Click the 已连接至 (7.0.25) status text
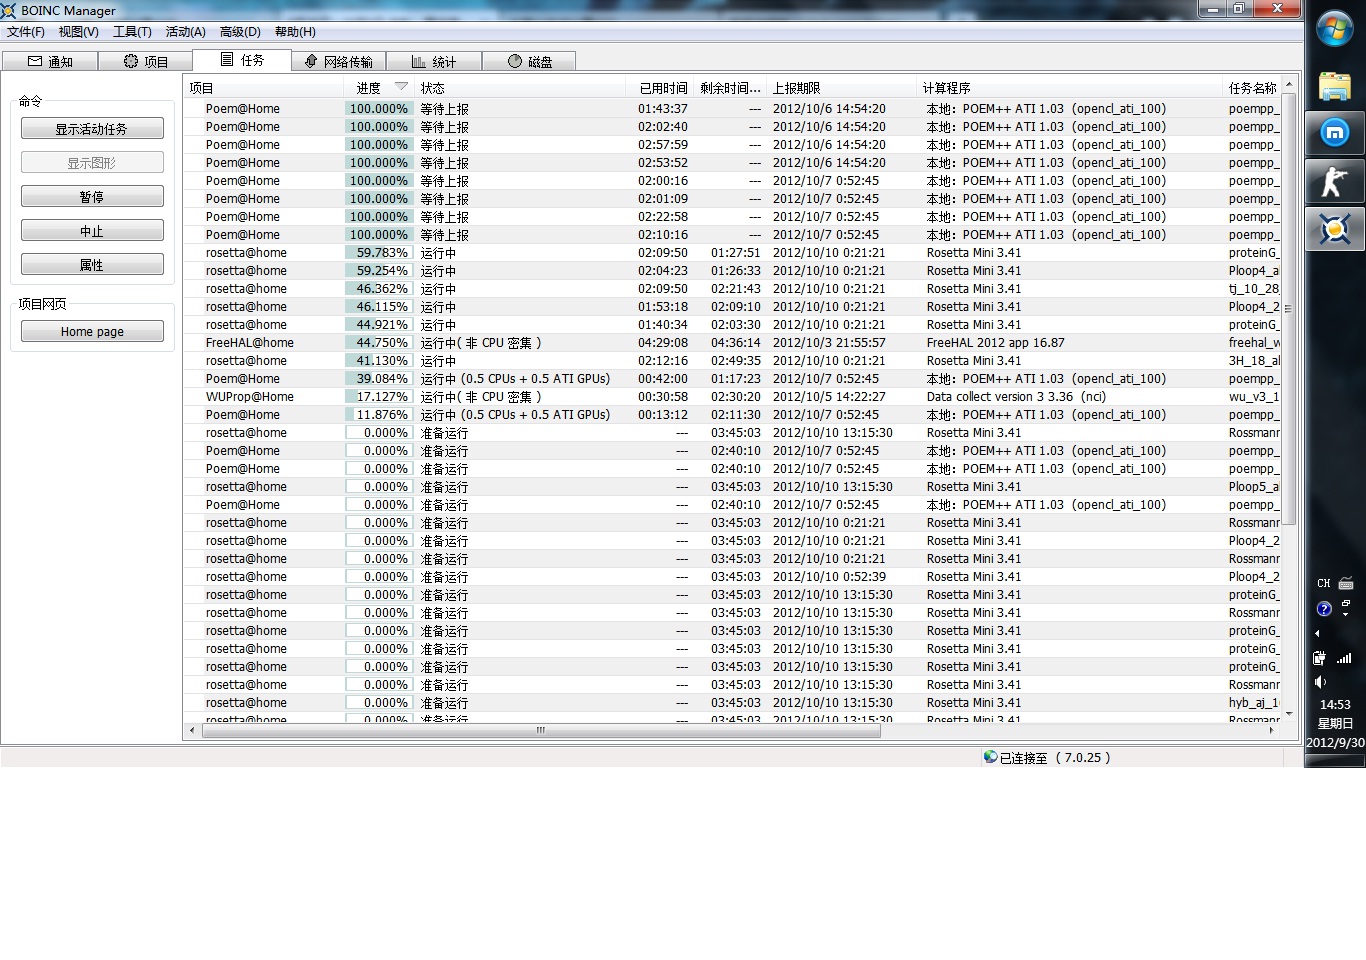Image resolution: width=1366 pixels, height=960 pixels. click(1055, 758)
